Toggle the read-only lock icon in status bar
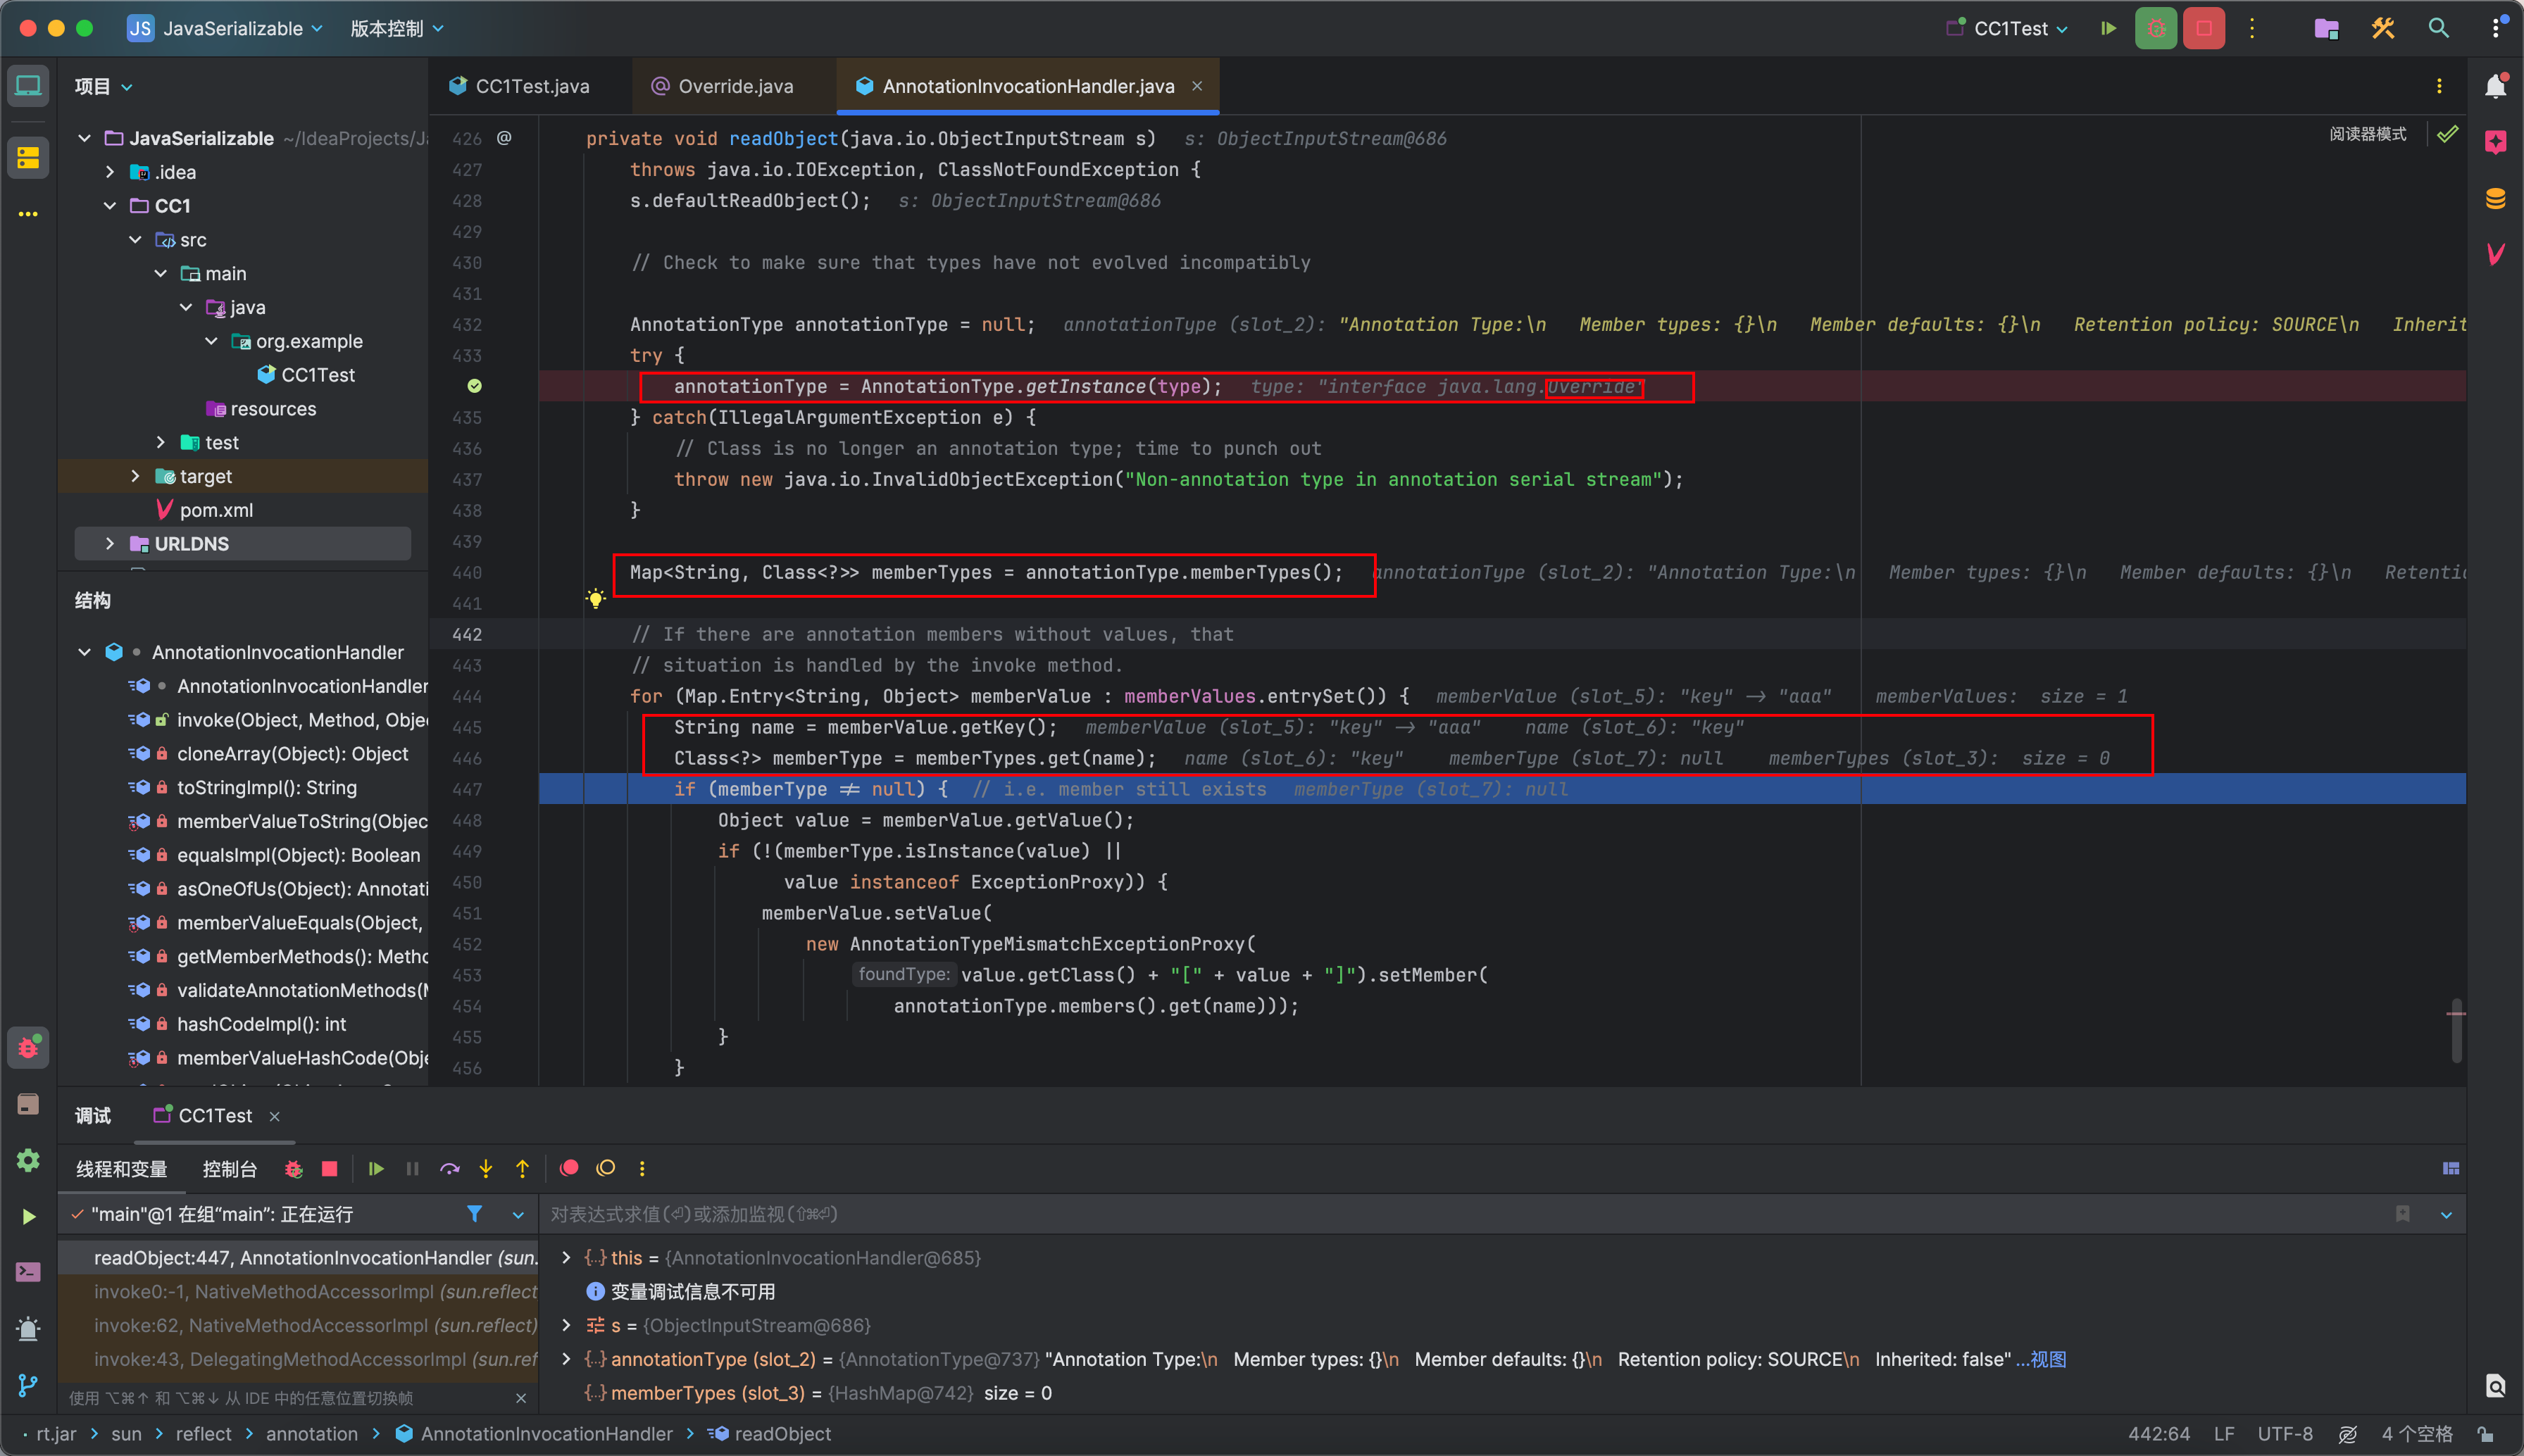 [x=2486, y=1434]
